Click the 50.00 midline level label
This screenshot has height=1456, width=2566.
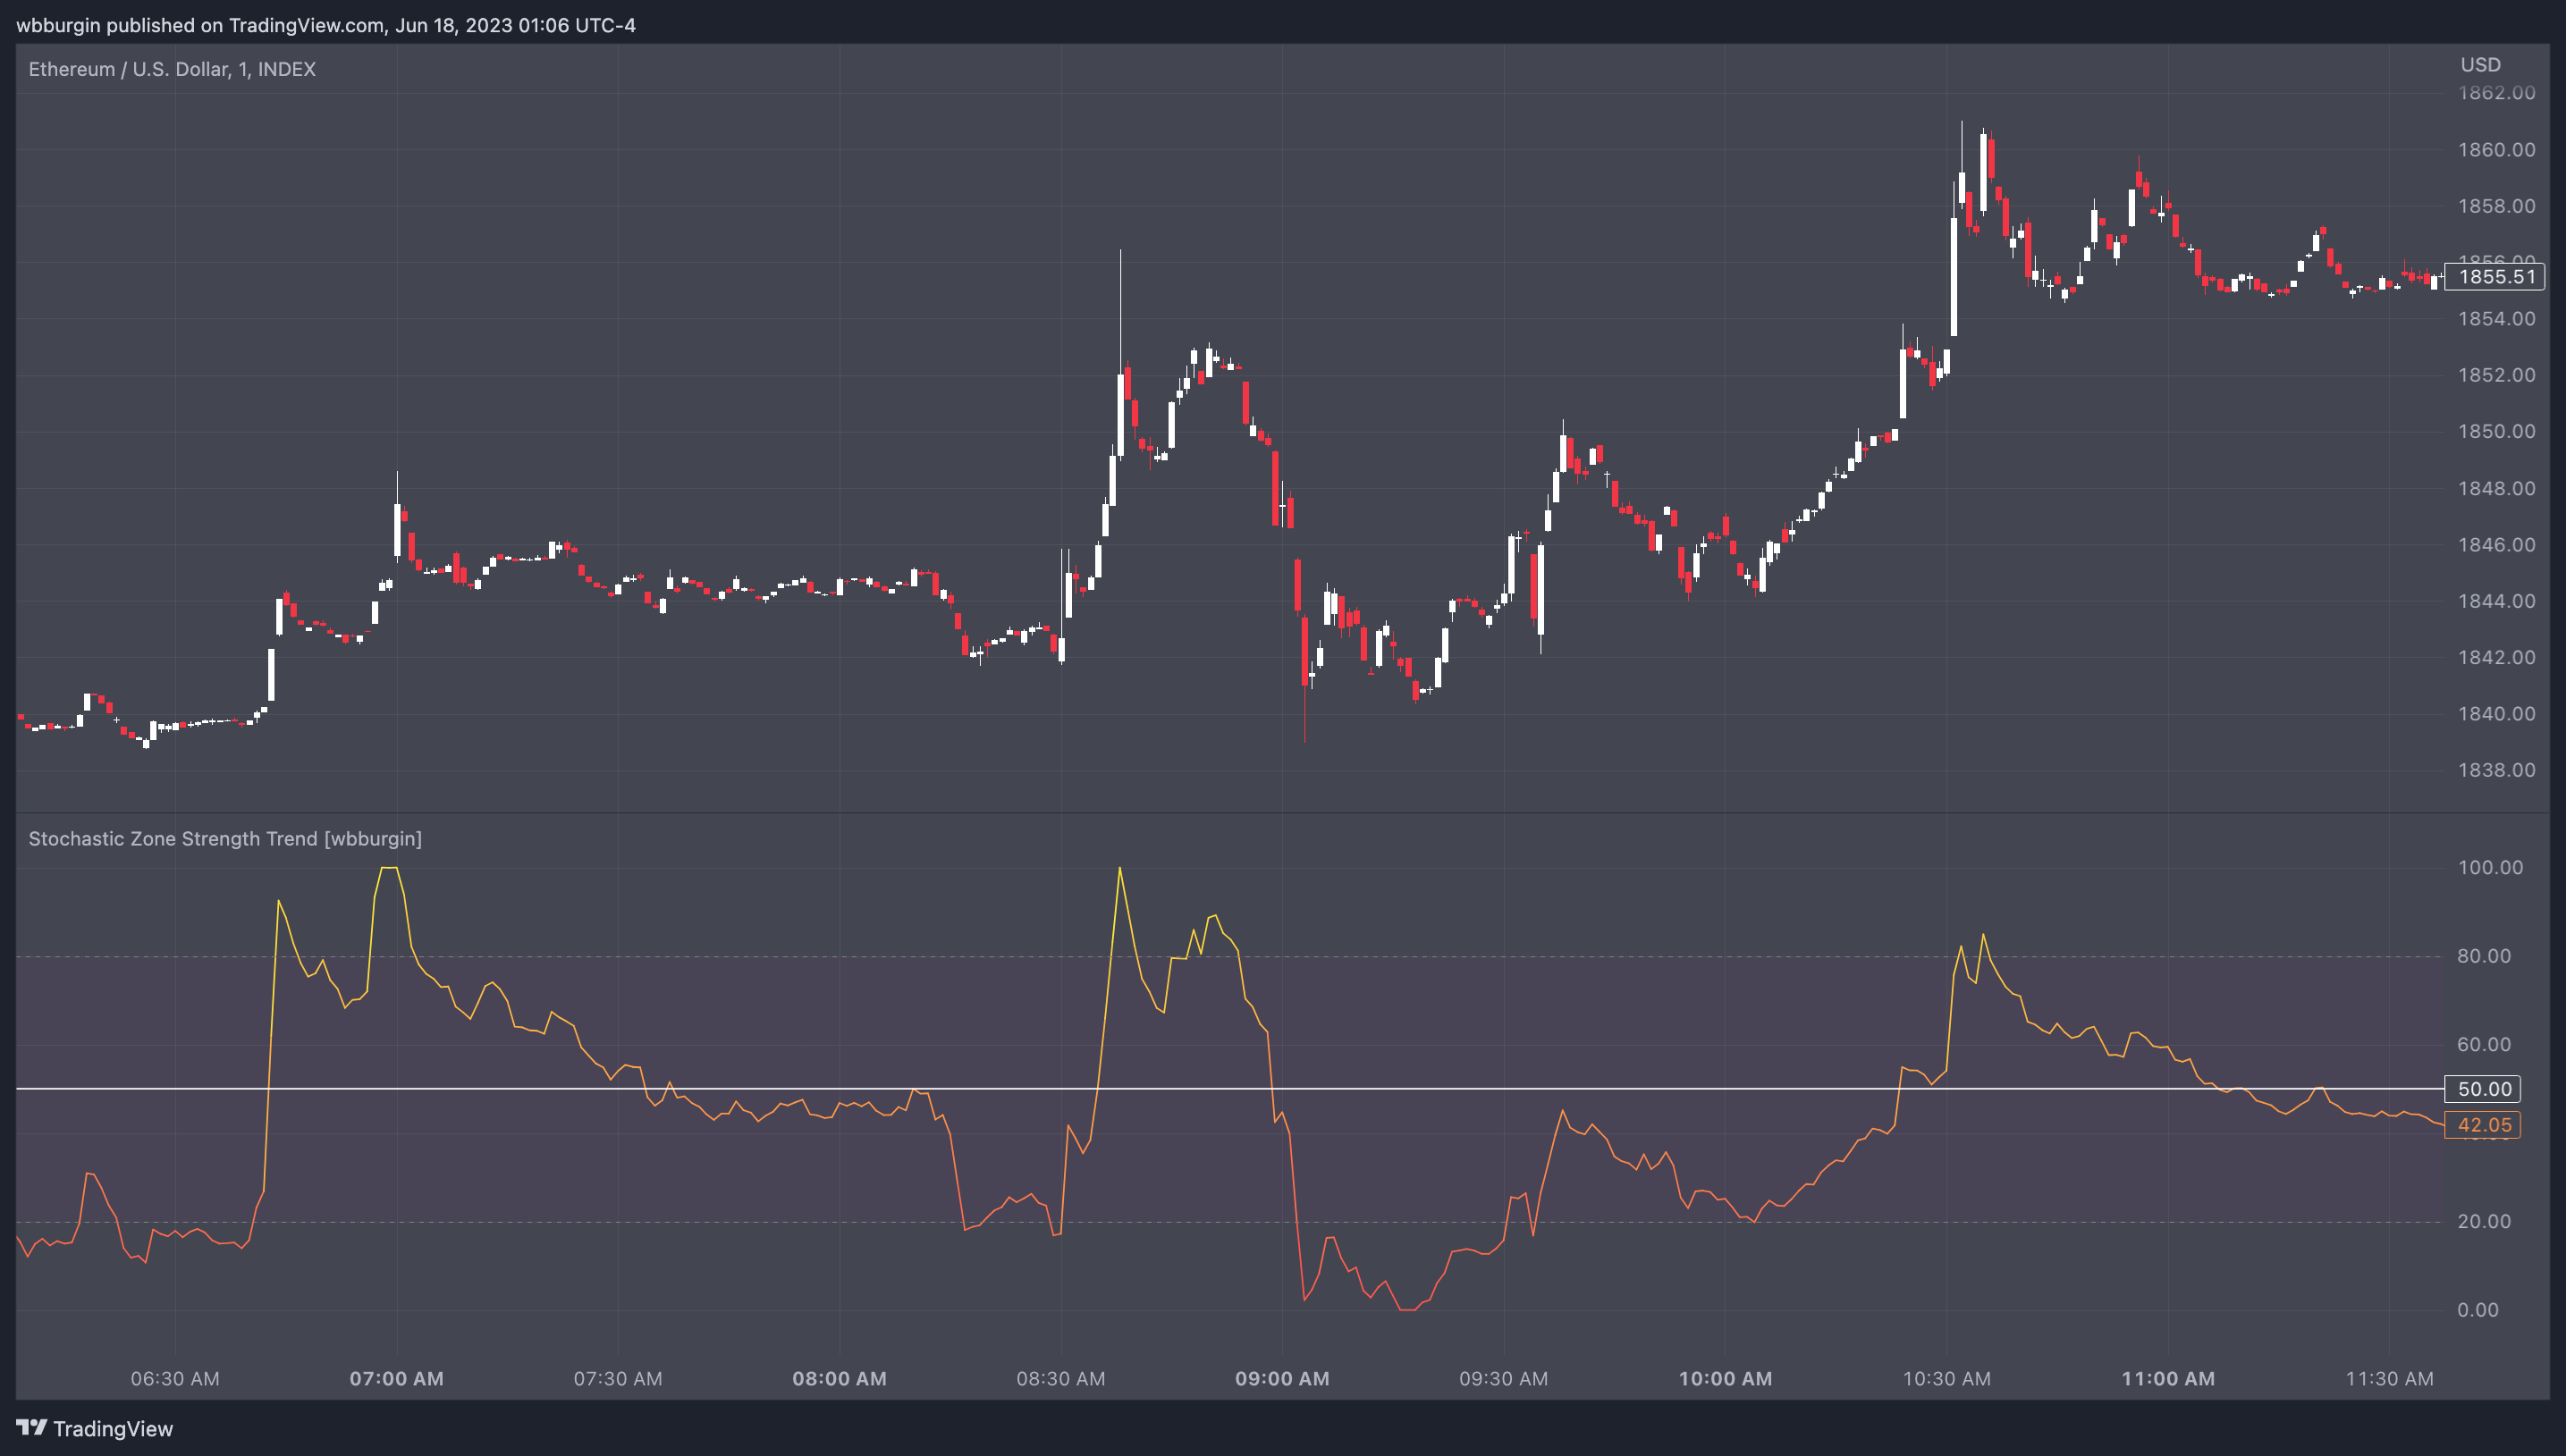(2483, 1089)
